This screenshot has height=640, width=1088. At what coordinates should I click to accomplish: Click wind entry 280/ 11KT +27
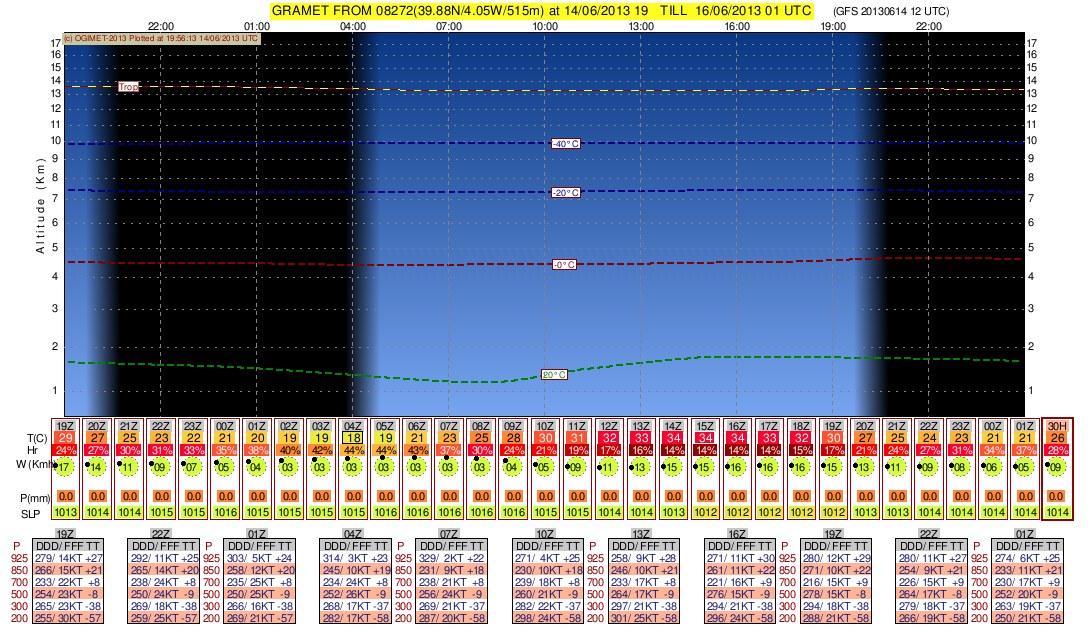pos(932,558)
